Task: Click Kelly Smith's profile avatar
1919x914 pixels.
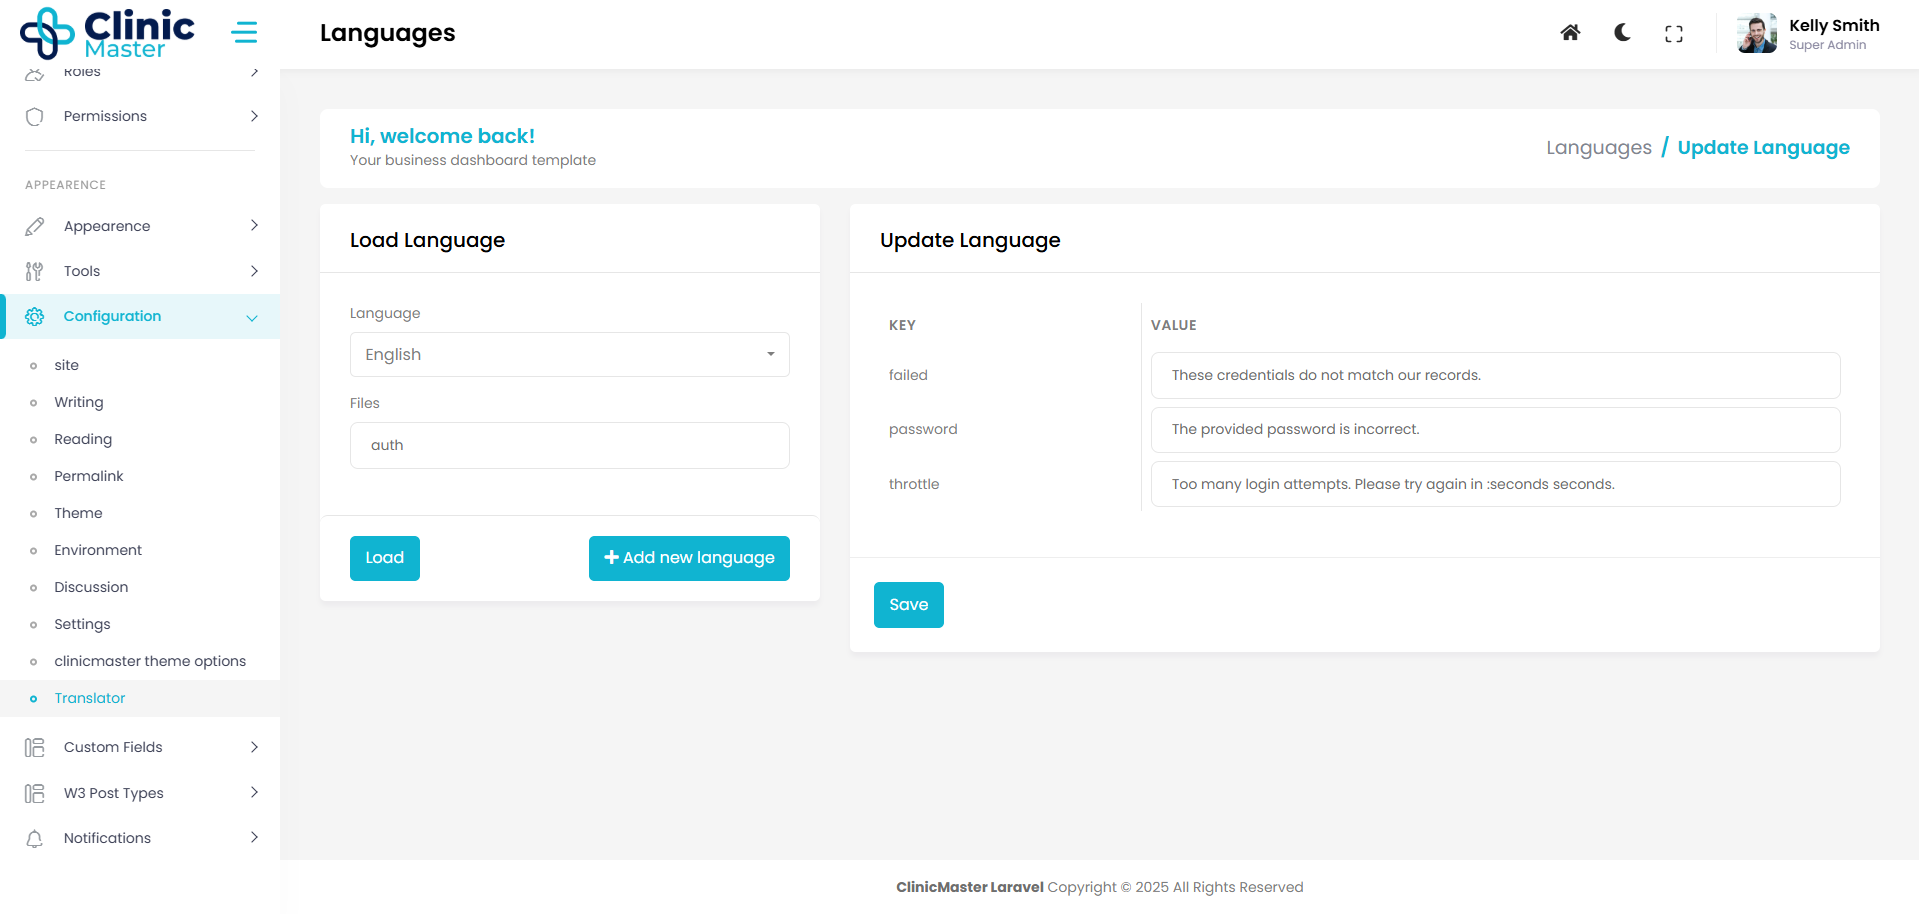Action: coord(1756,34)
